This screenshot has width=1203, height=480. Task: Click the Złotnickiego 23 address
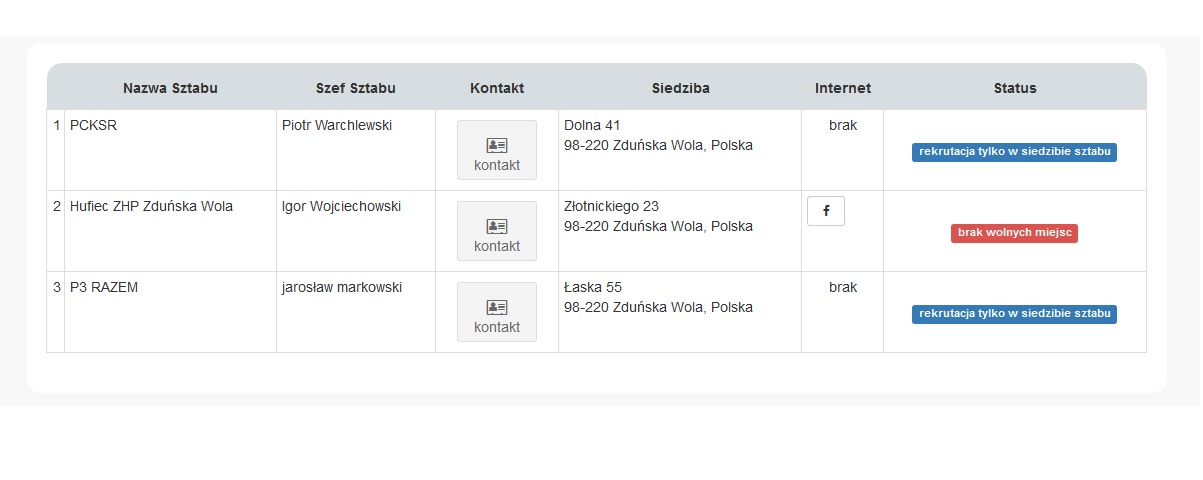611,207
